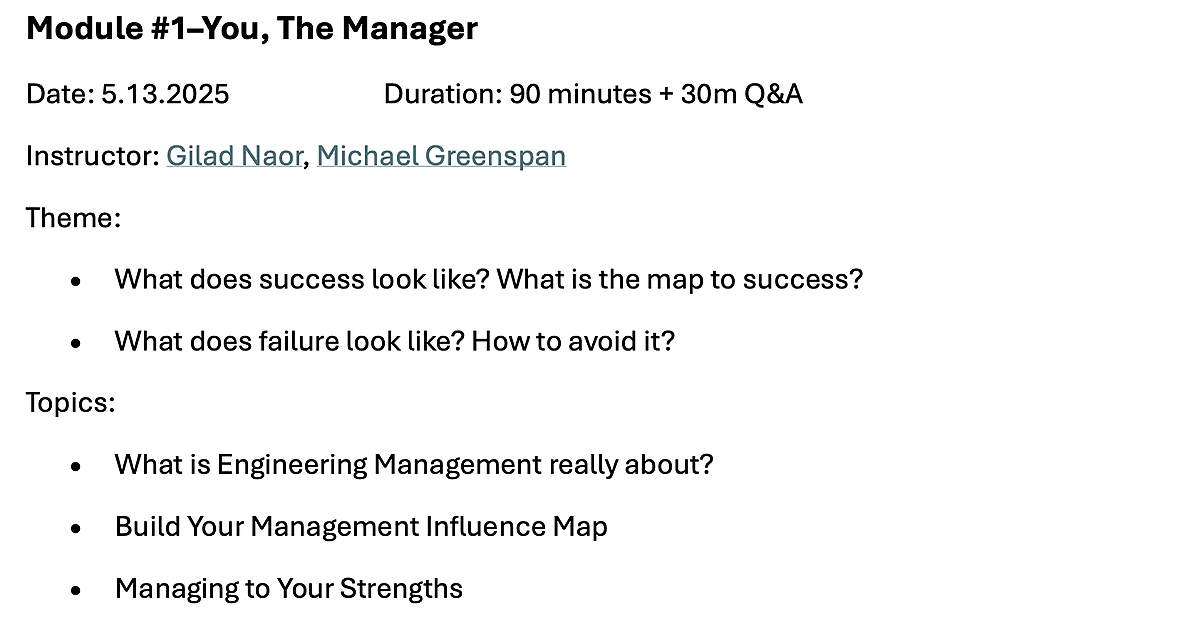Click the Theme: section label
This screenshot has width=1200, height=628.
tap(73, 217)
